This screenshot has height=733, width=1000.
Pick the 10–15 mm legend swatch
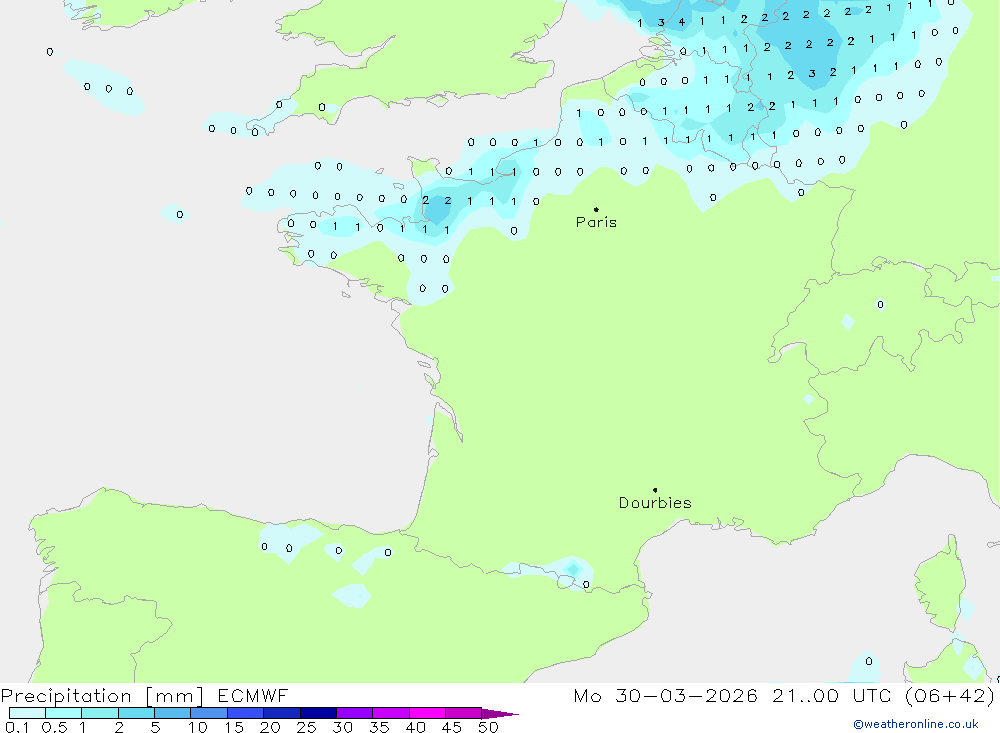(x=209, y=713)
